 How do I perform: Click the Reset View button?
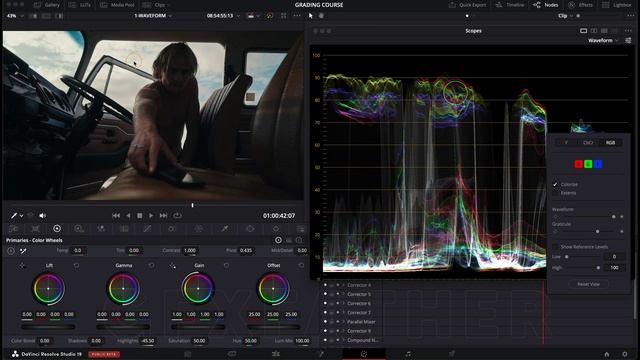coord(588,284)
